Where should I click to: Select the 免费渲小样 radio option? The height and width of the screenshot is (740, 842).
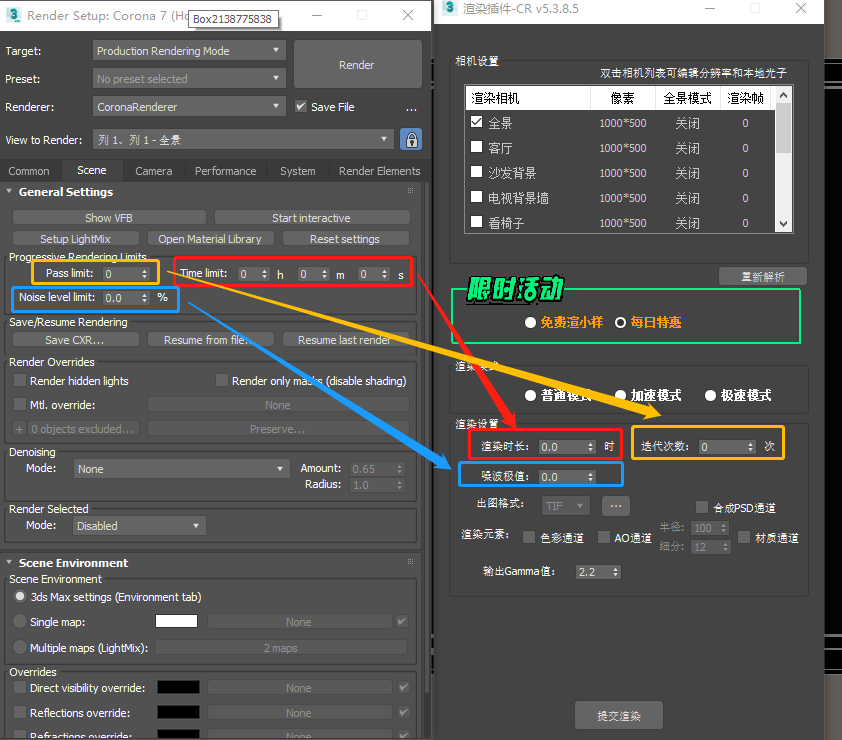tap(530, 323)
